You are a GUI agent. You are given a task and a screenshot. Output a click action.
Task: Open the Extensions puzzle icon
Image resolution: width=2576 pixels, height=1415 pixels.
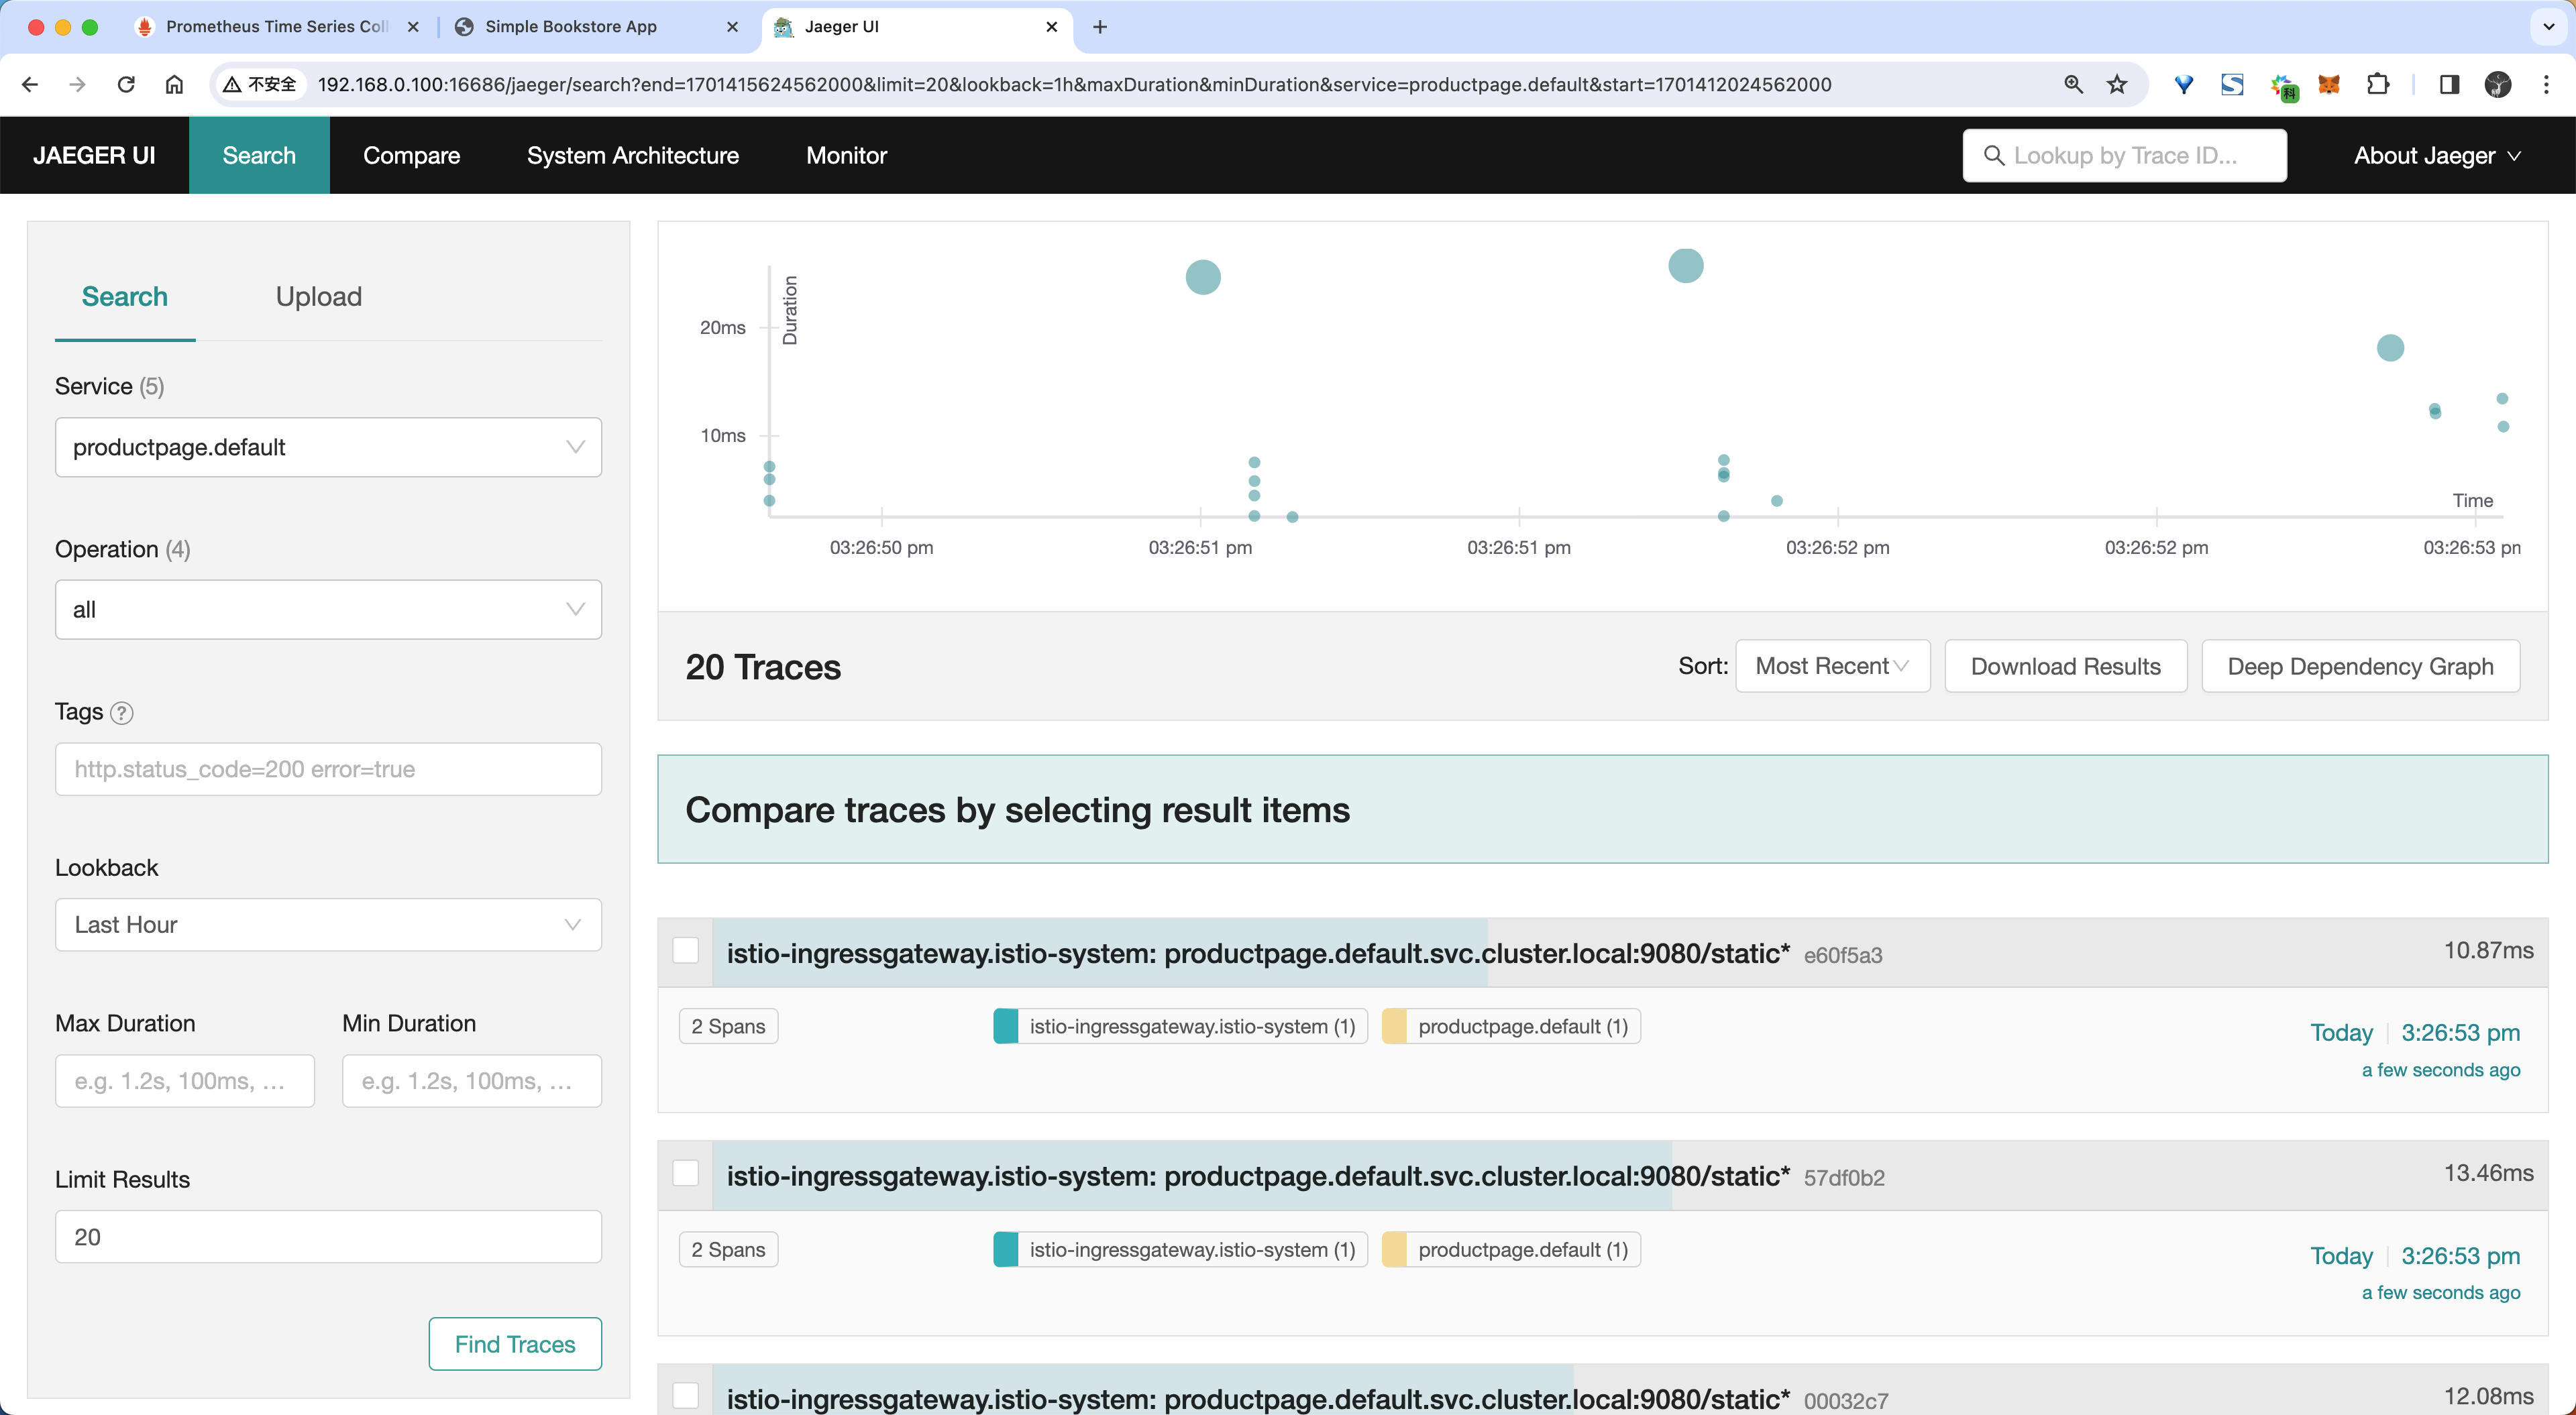2378,85
